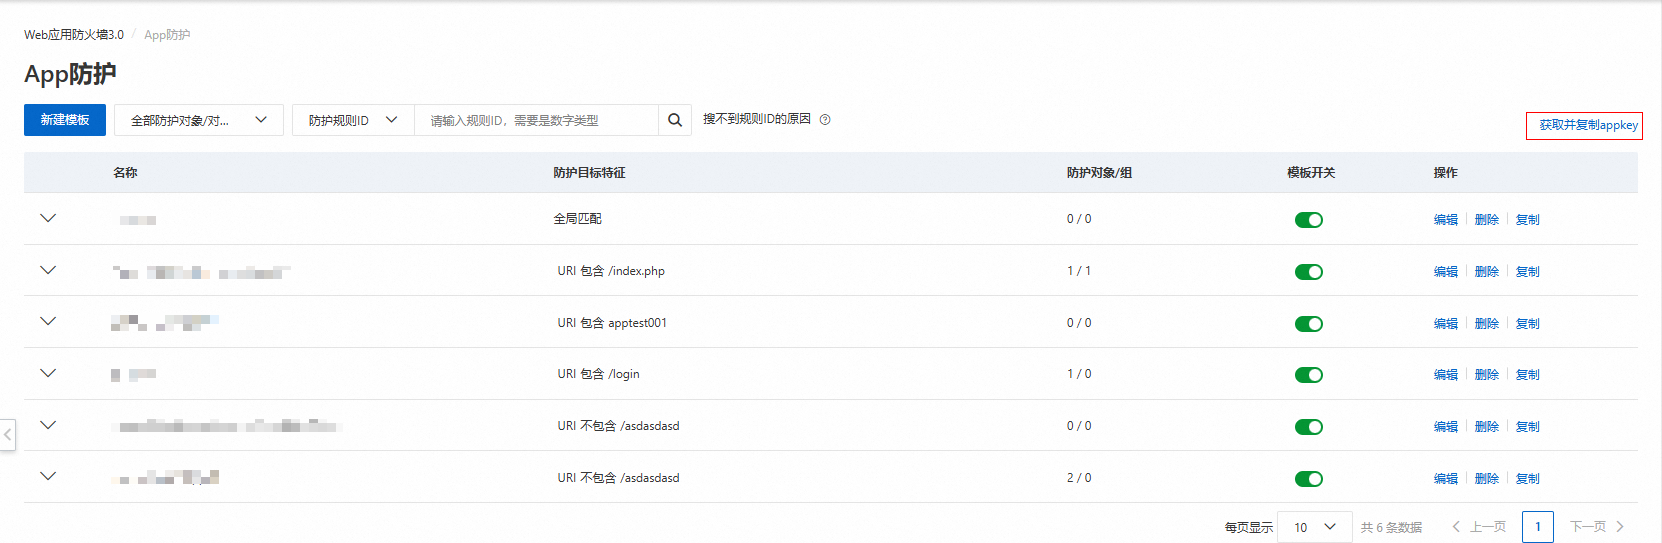Toggle switch in 2 / 0 /asdasdasd row
1662x543 pixels.
click(x=1309, y=479)
